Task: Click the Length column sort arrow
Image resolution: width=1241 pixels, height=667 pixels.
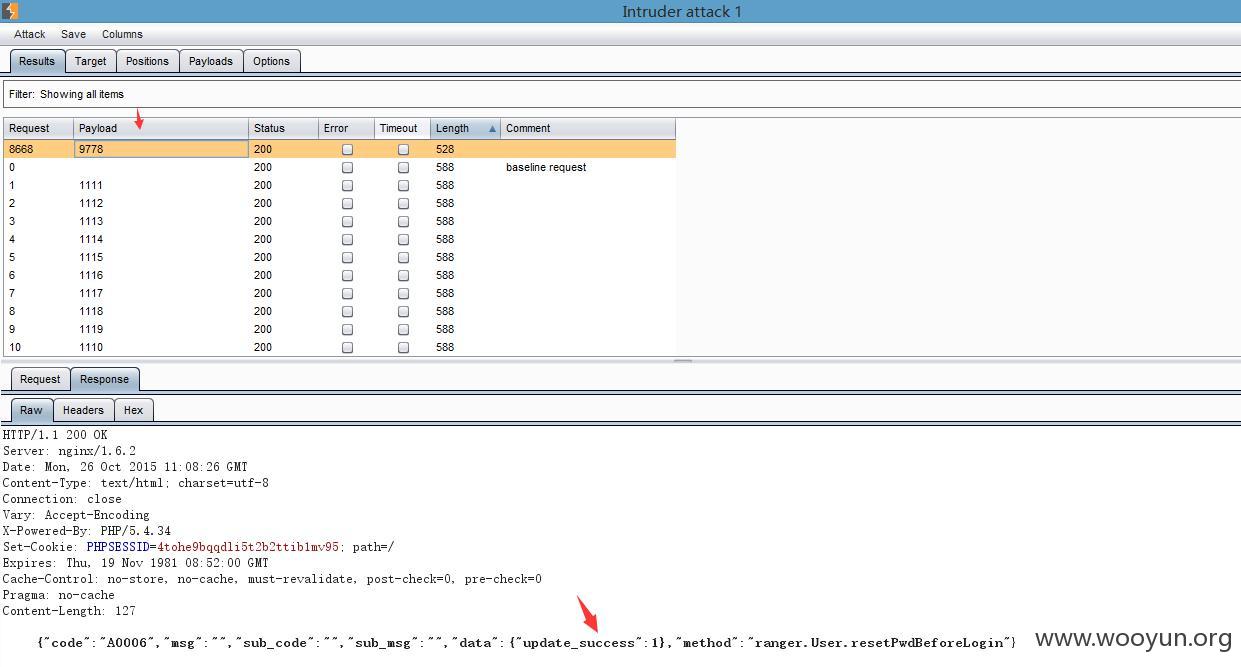Action: tap(492, 129)
